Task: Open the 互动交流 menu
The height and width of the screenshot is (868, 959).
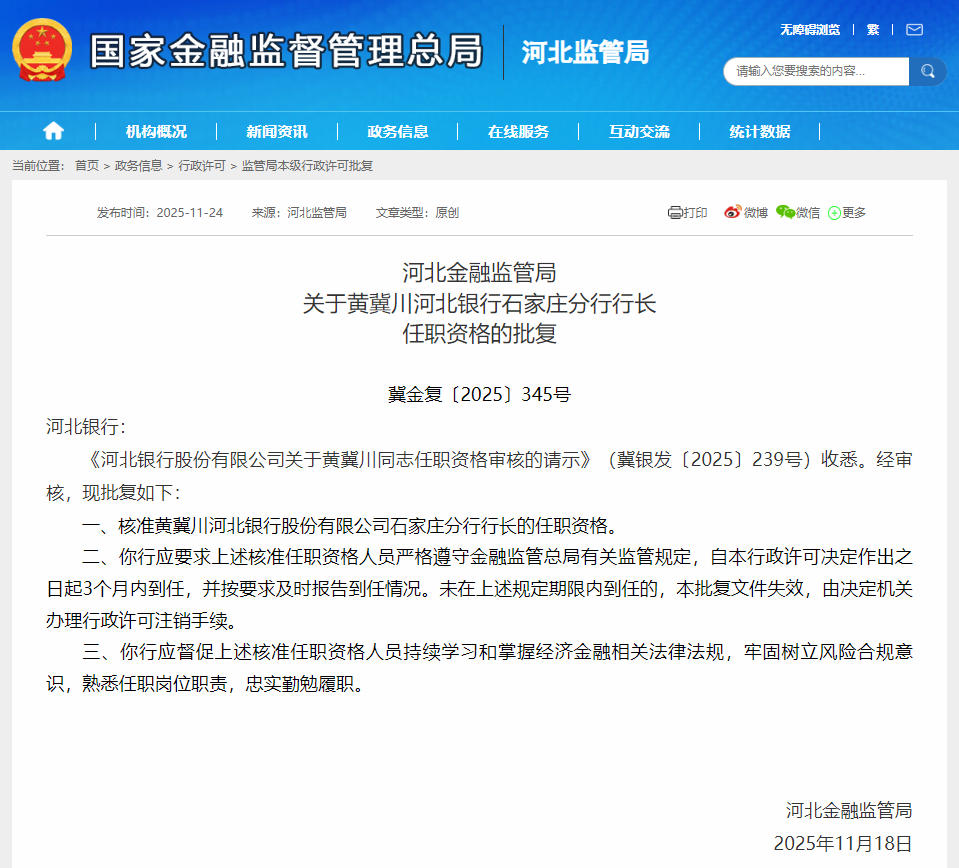Action: pyautogui.click(x=639, y=131)
